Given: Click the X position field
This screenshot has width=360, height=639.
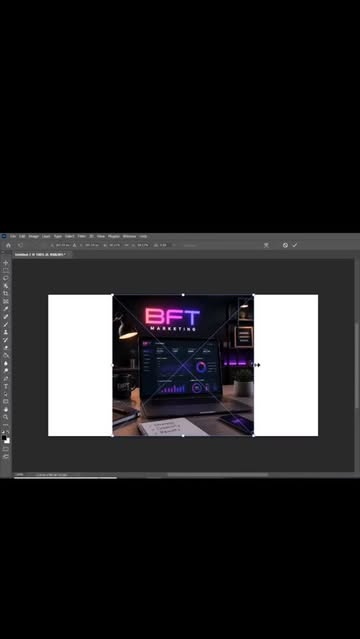Looking at the screenshot, I should click(x=63, y=245).
